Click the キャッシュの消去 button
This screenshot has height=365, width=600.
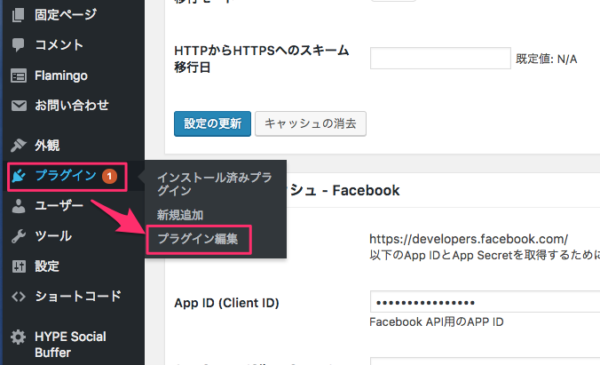pyautogui.click(x=311, y=124)
